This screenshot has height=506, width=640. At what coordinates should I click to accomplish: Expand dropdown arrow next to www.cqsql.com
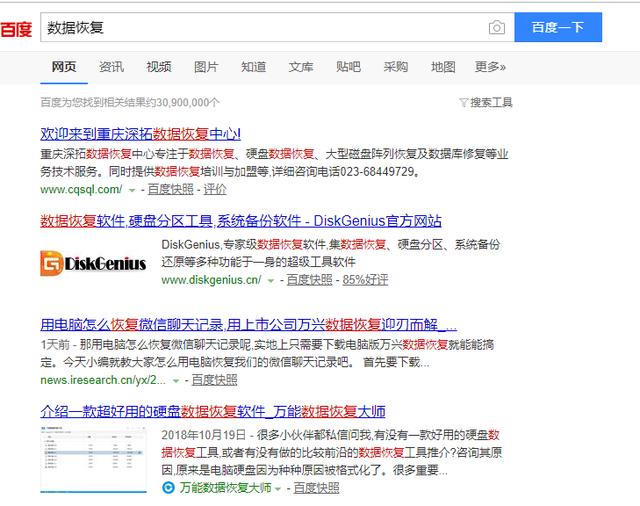(132, 190)
